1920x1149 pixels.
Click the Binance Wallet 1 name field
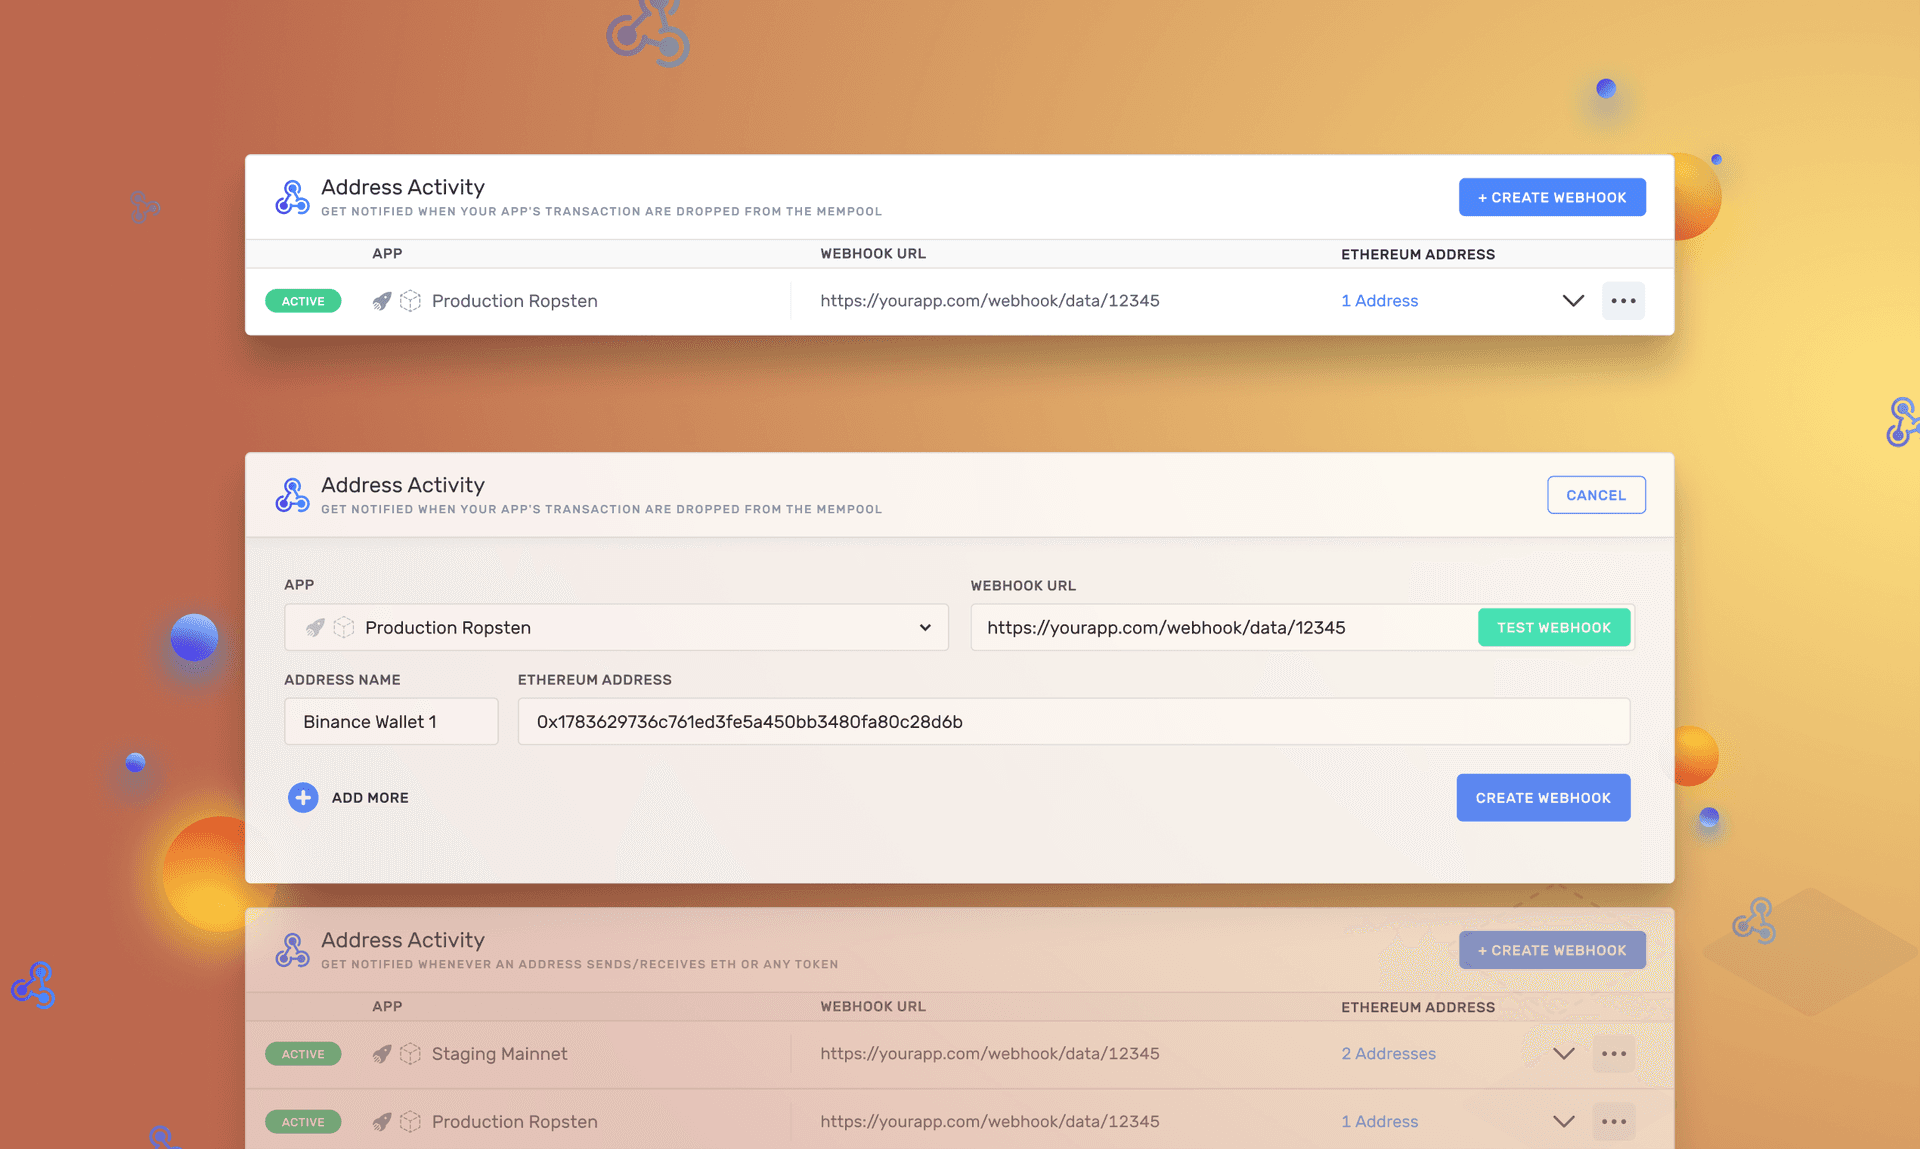pos(390,721)
